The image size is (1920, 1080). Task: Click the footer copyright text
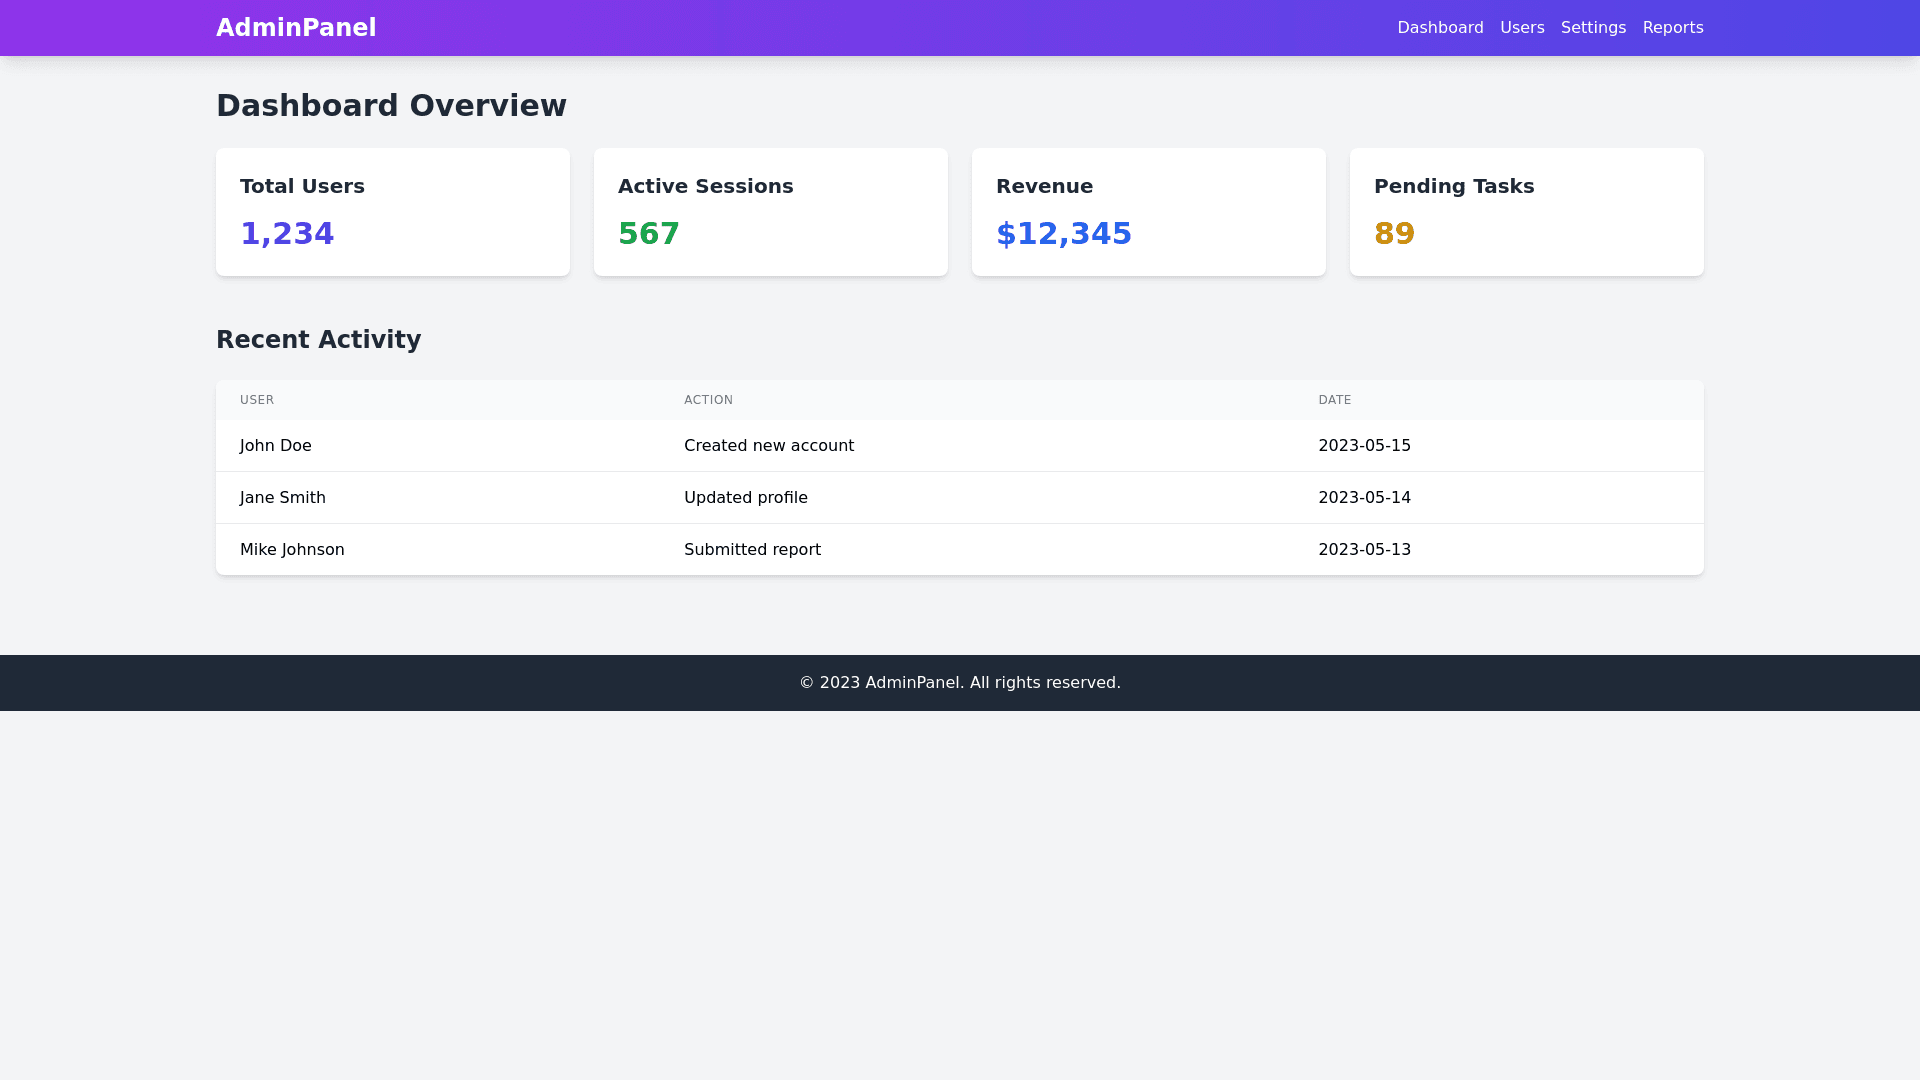coord(960,683)
